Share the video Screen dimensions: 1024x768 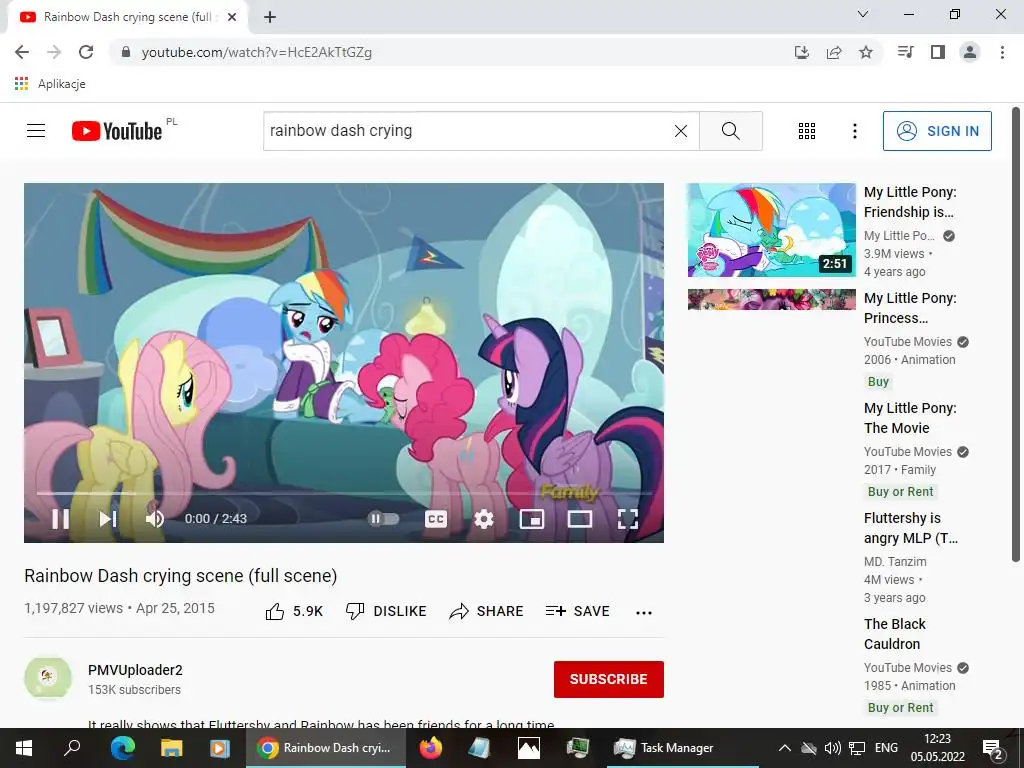[x=487, y=611]
